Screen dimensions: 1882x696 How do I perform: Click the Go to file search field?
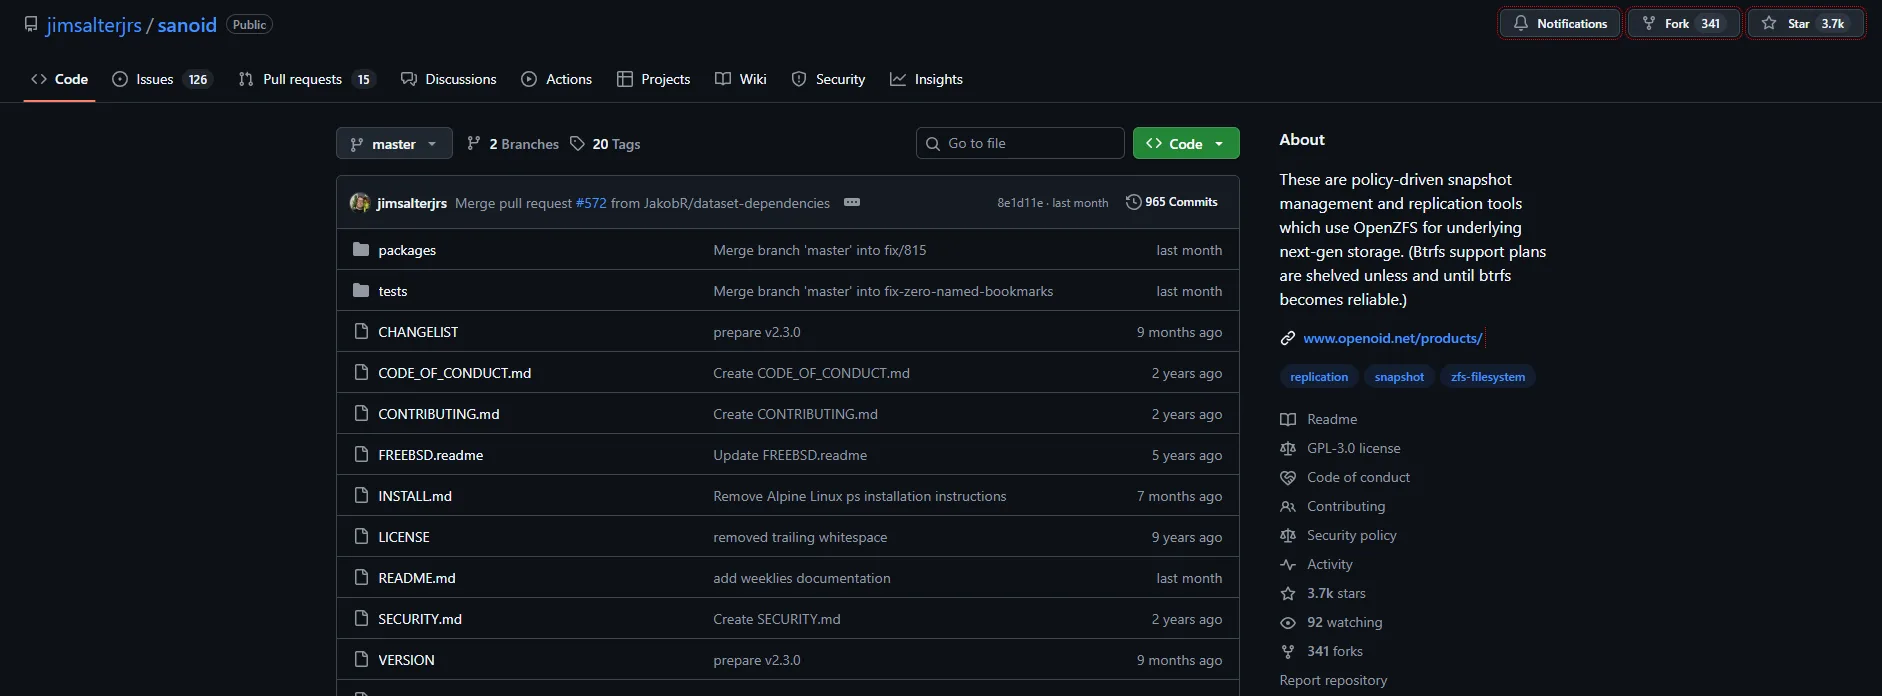tap(1020, 143)
